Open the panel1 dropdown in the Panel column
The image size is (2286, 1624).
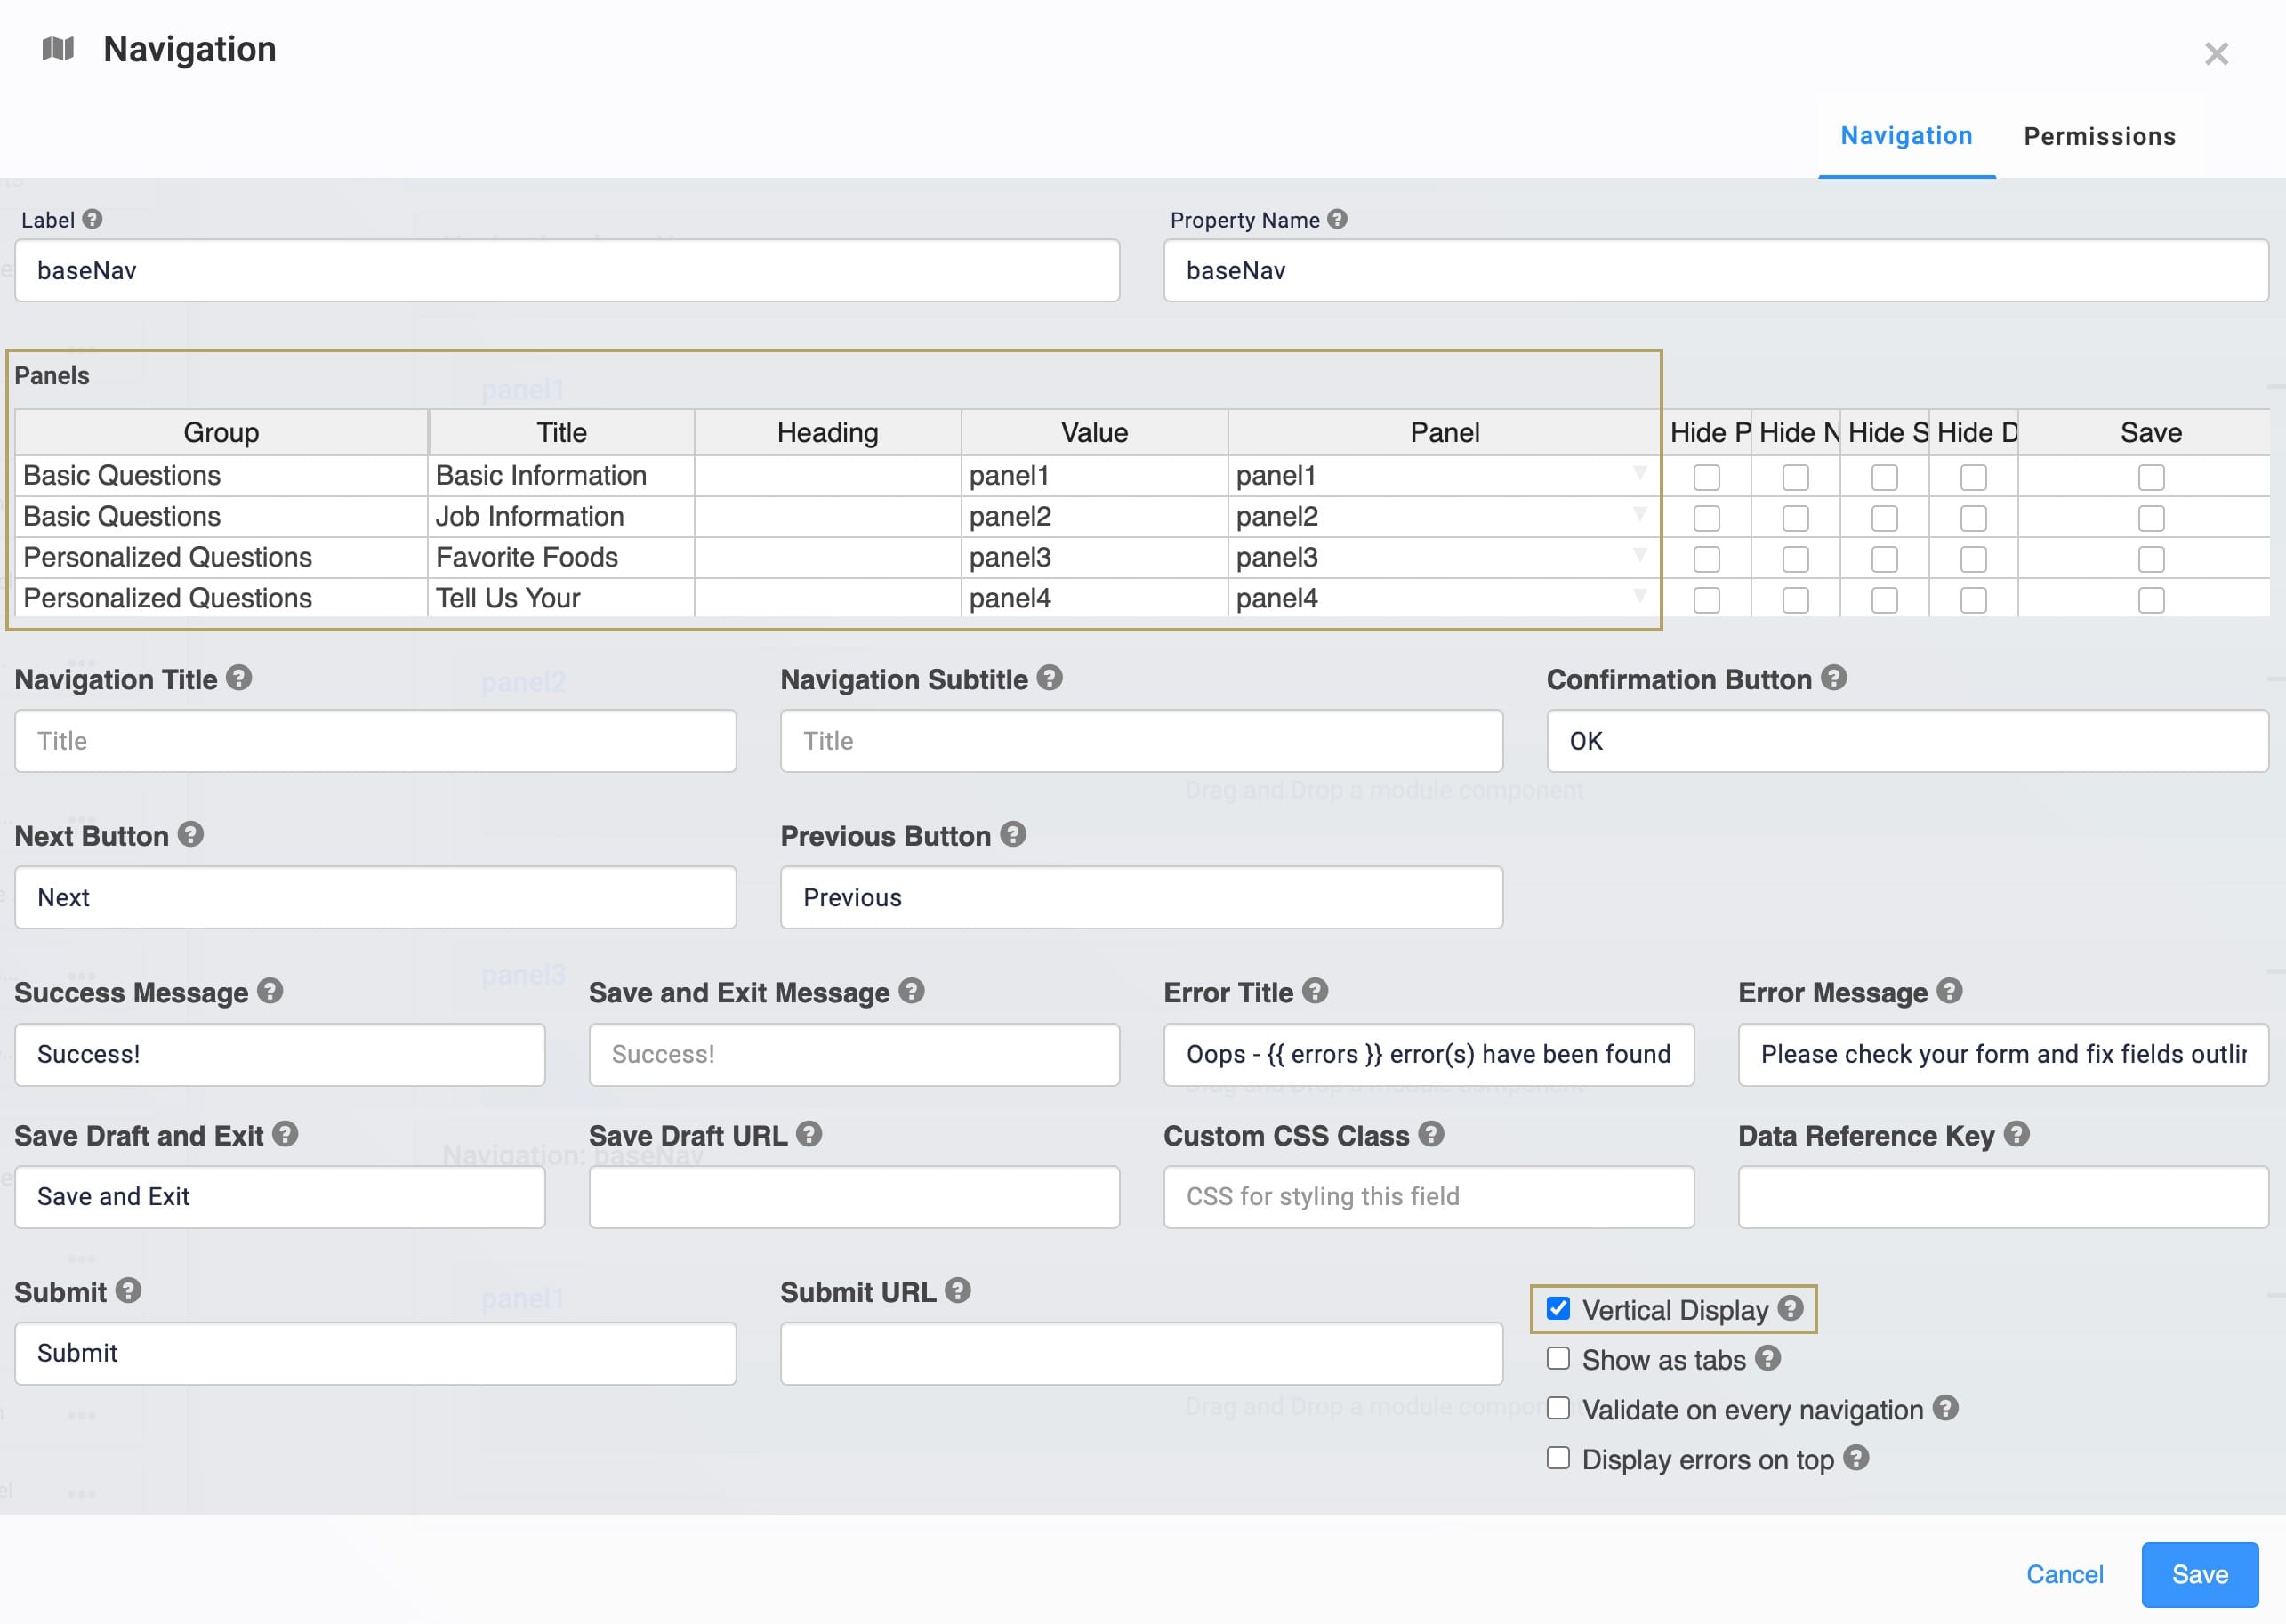(1639, 473)
